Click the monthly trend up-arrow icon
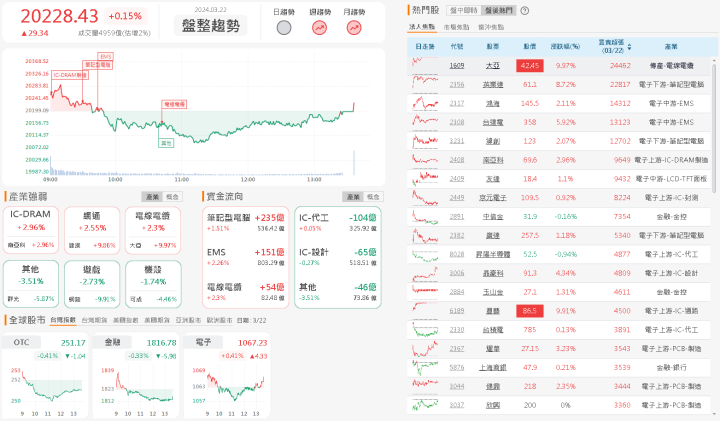This screenshot has height=421, width=720. coord(354,28)
